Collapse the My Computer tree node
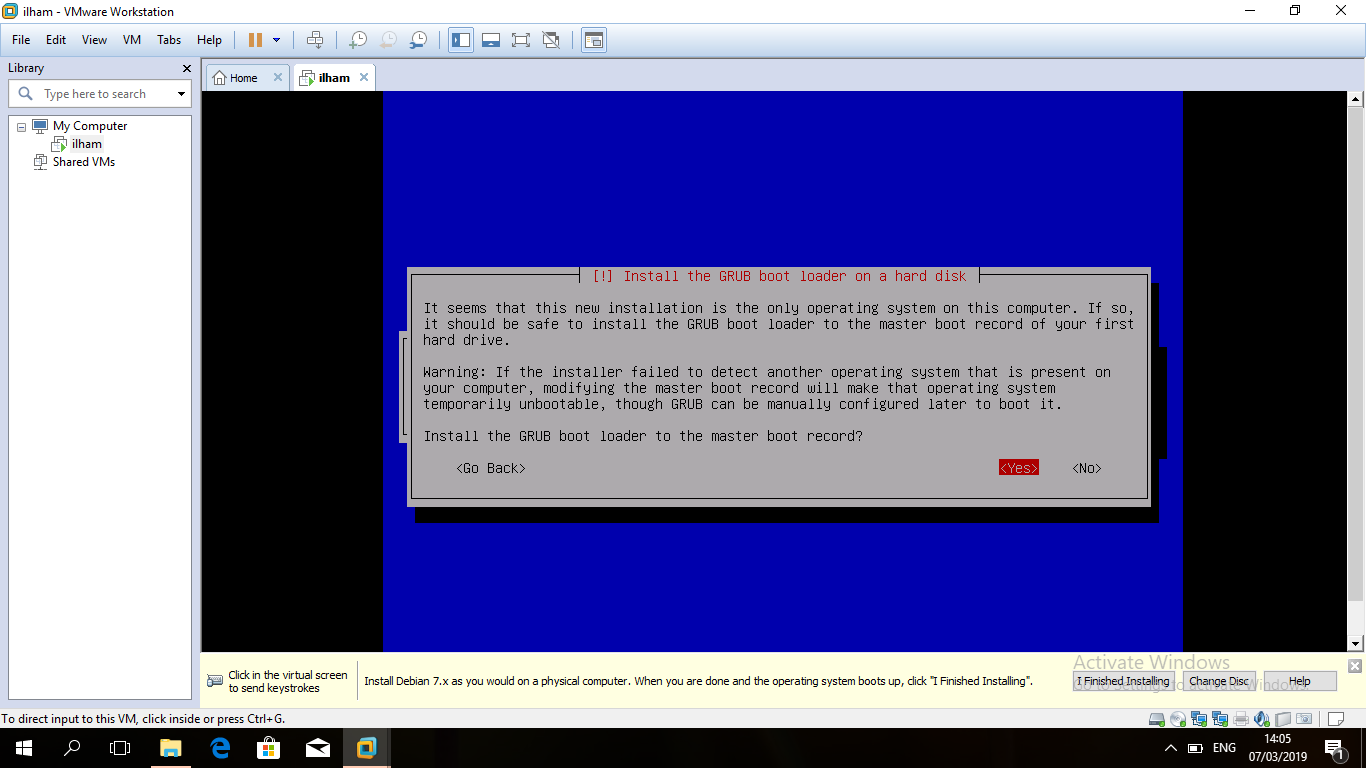Image resolution: width=1366 pixels, height=768 pixels. (22, 126)
